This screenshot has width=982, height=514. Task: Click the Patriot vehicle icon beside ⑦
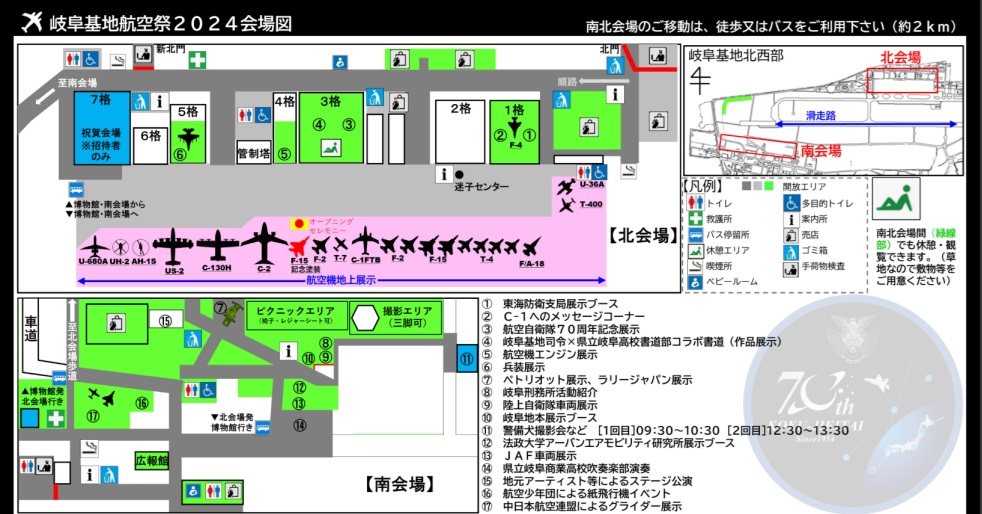coord(234,313)
